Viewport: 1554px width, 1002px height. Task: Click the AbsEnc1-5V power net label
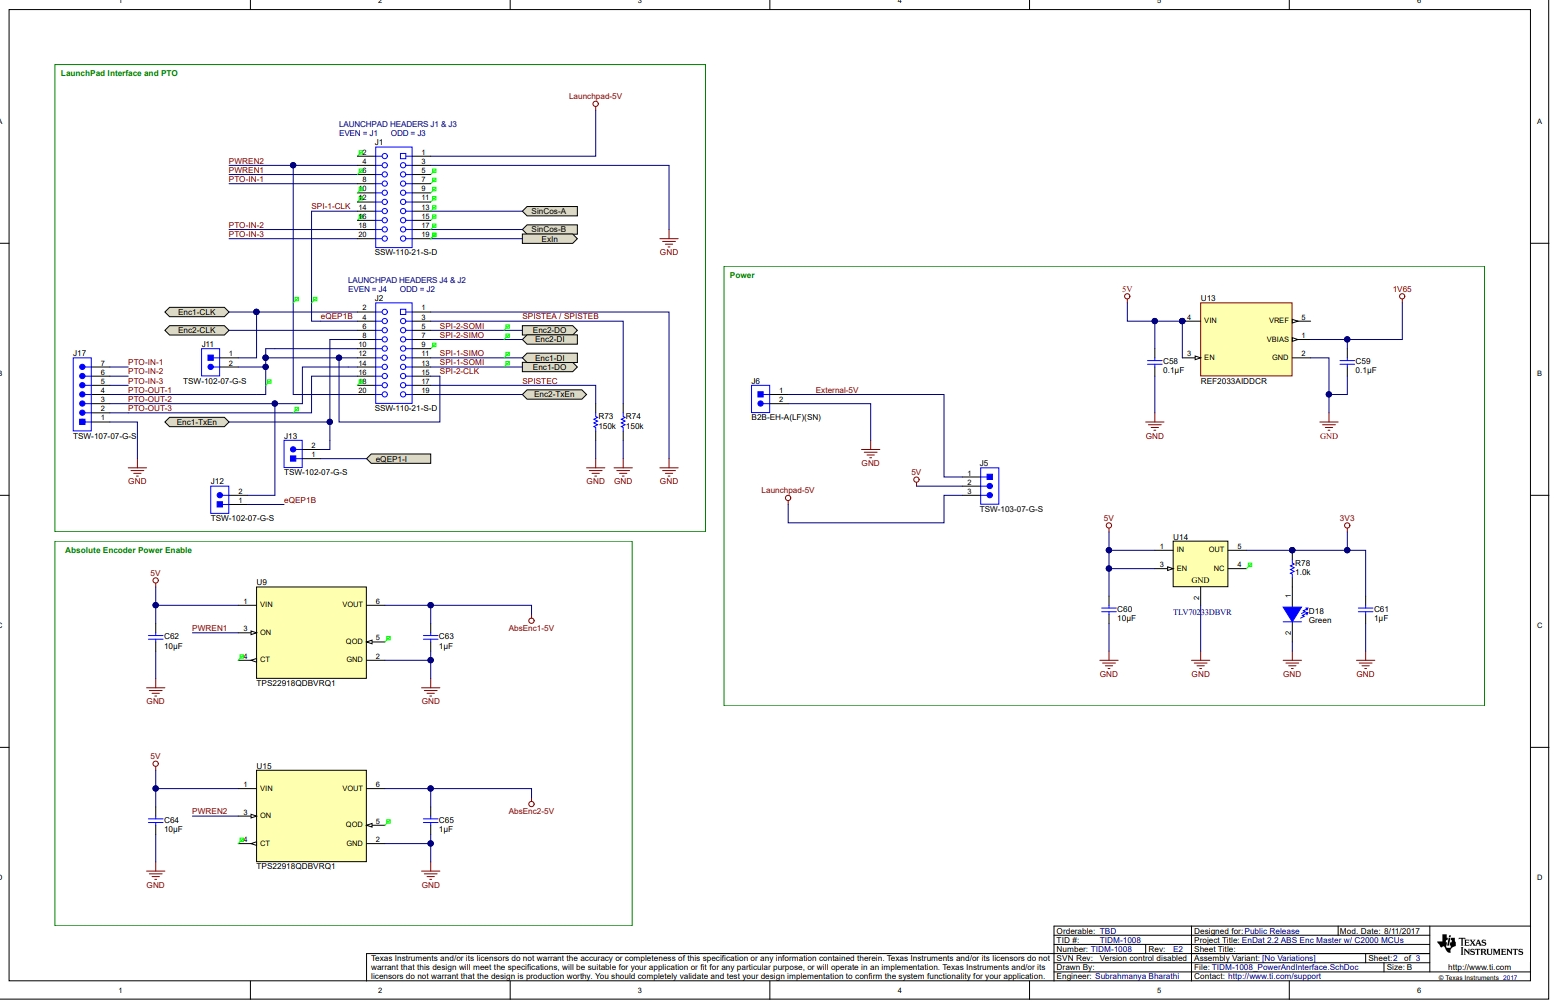pos(531,629)
